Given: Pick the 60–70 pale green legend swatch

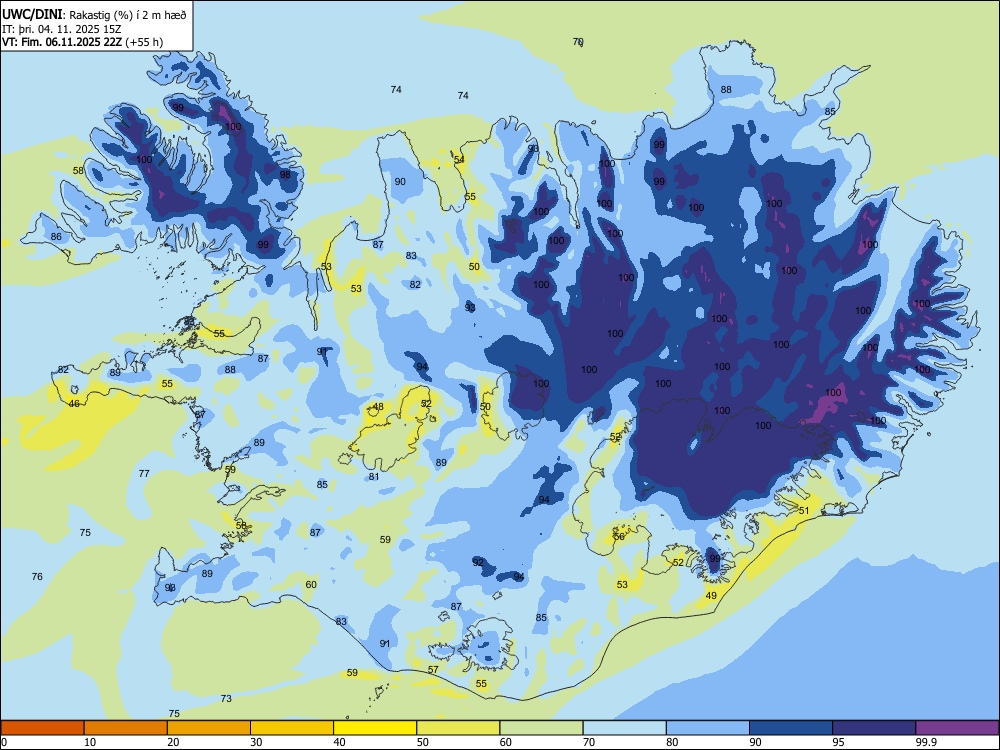Looking at the screenshot, I should [541, 728].
